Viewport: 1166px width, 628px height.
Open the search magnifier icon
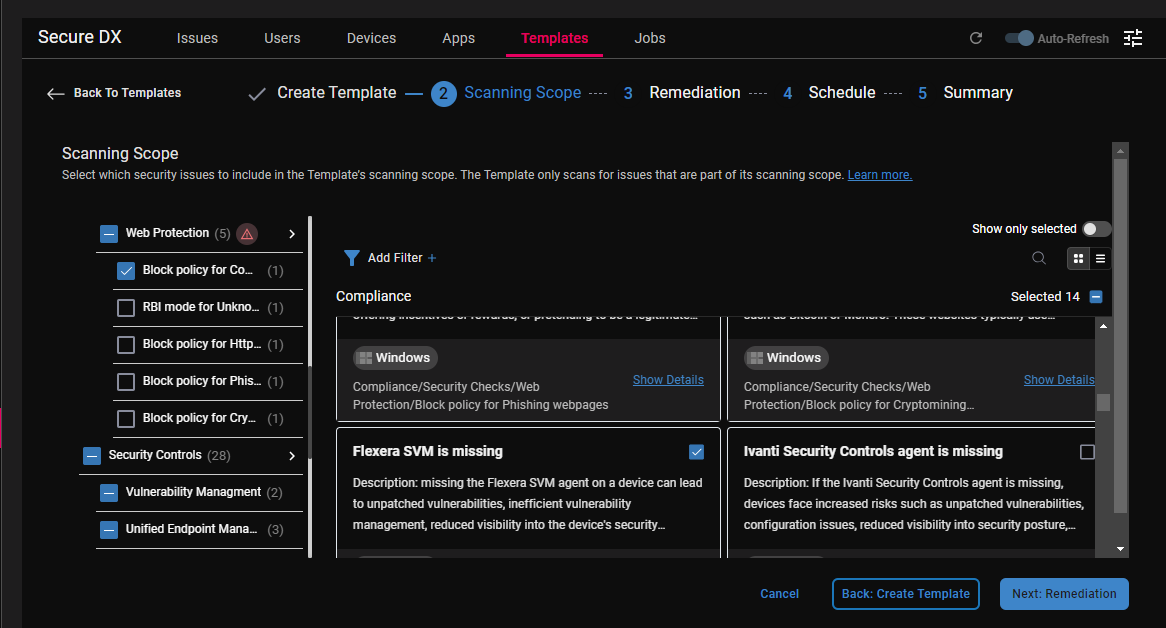1039,258
